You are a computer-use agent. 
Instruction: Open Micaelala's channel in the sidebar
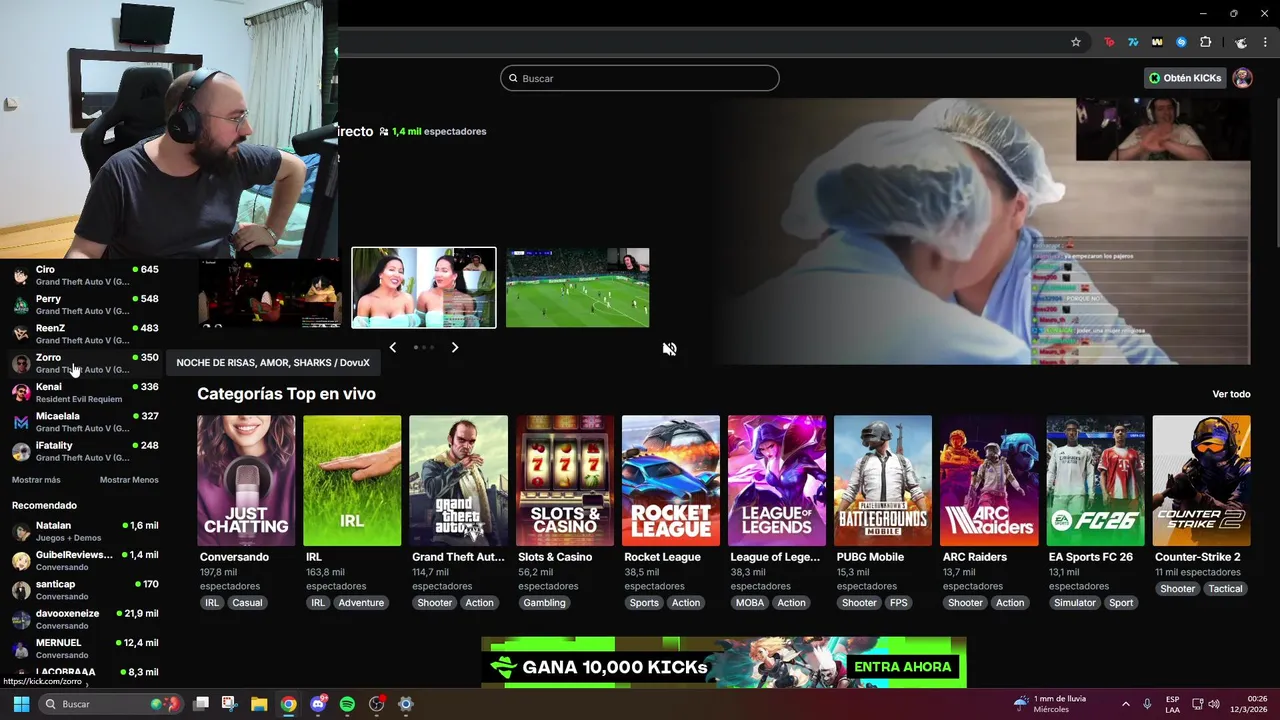pyautogui.click(x=85, y=422)
